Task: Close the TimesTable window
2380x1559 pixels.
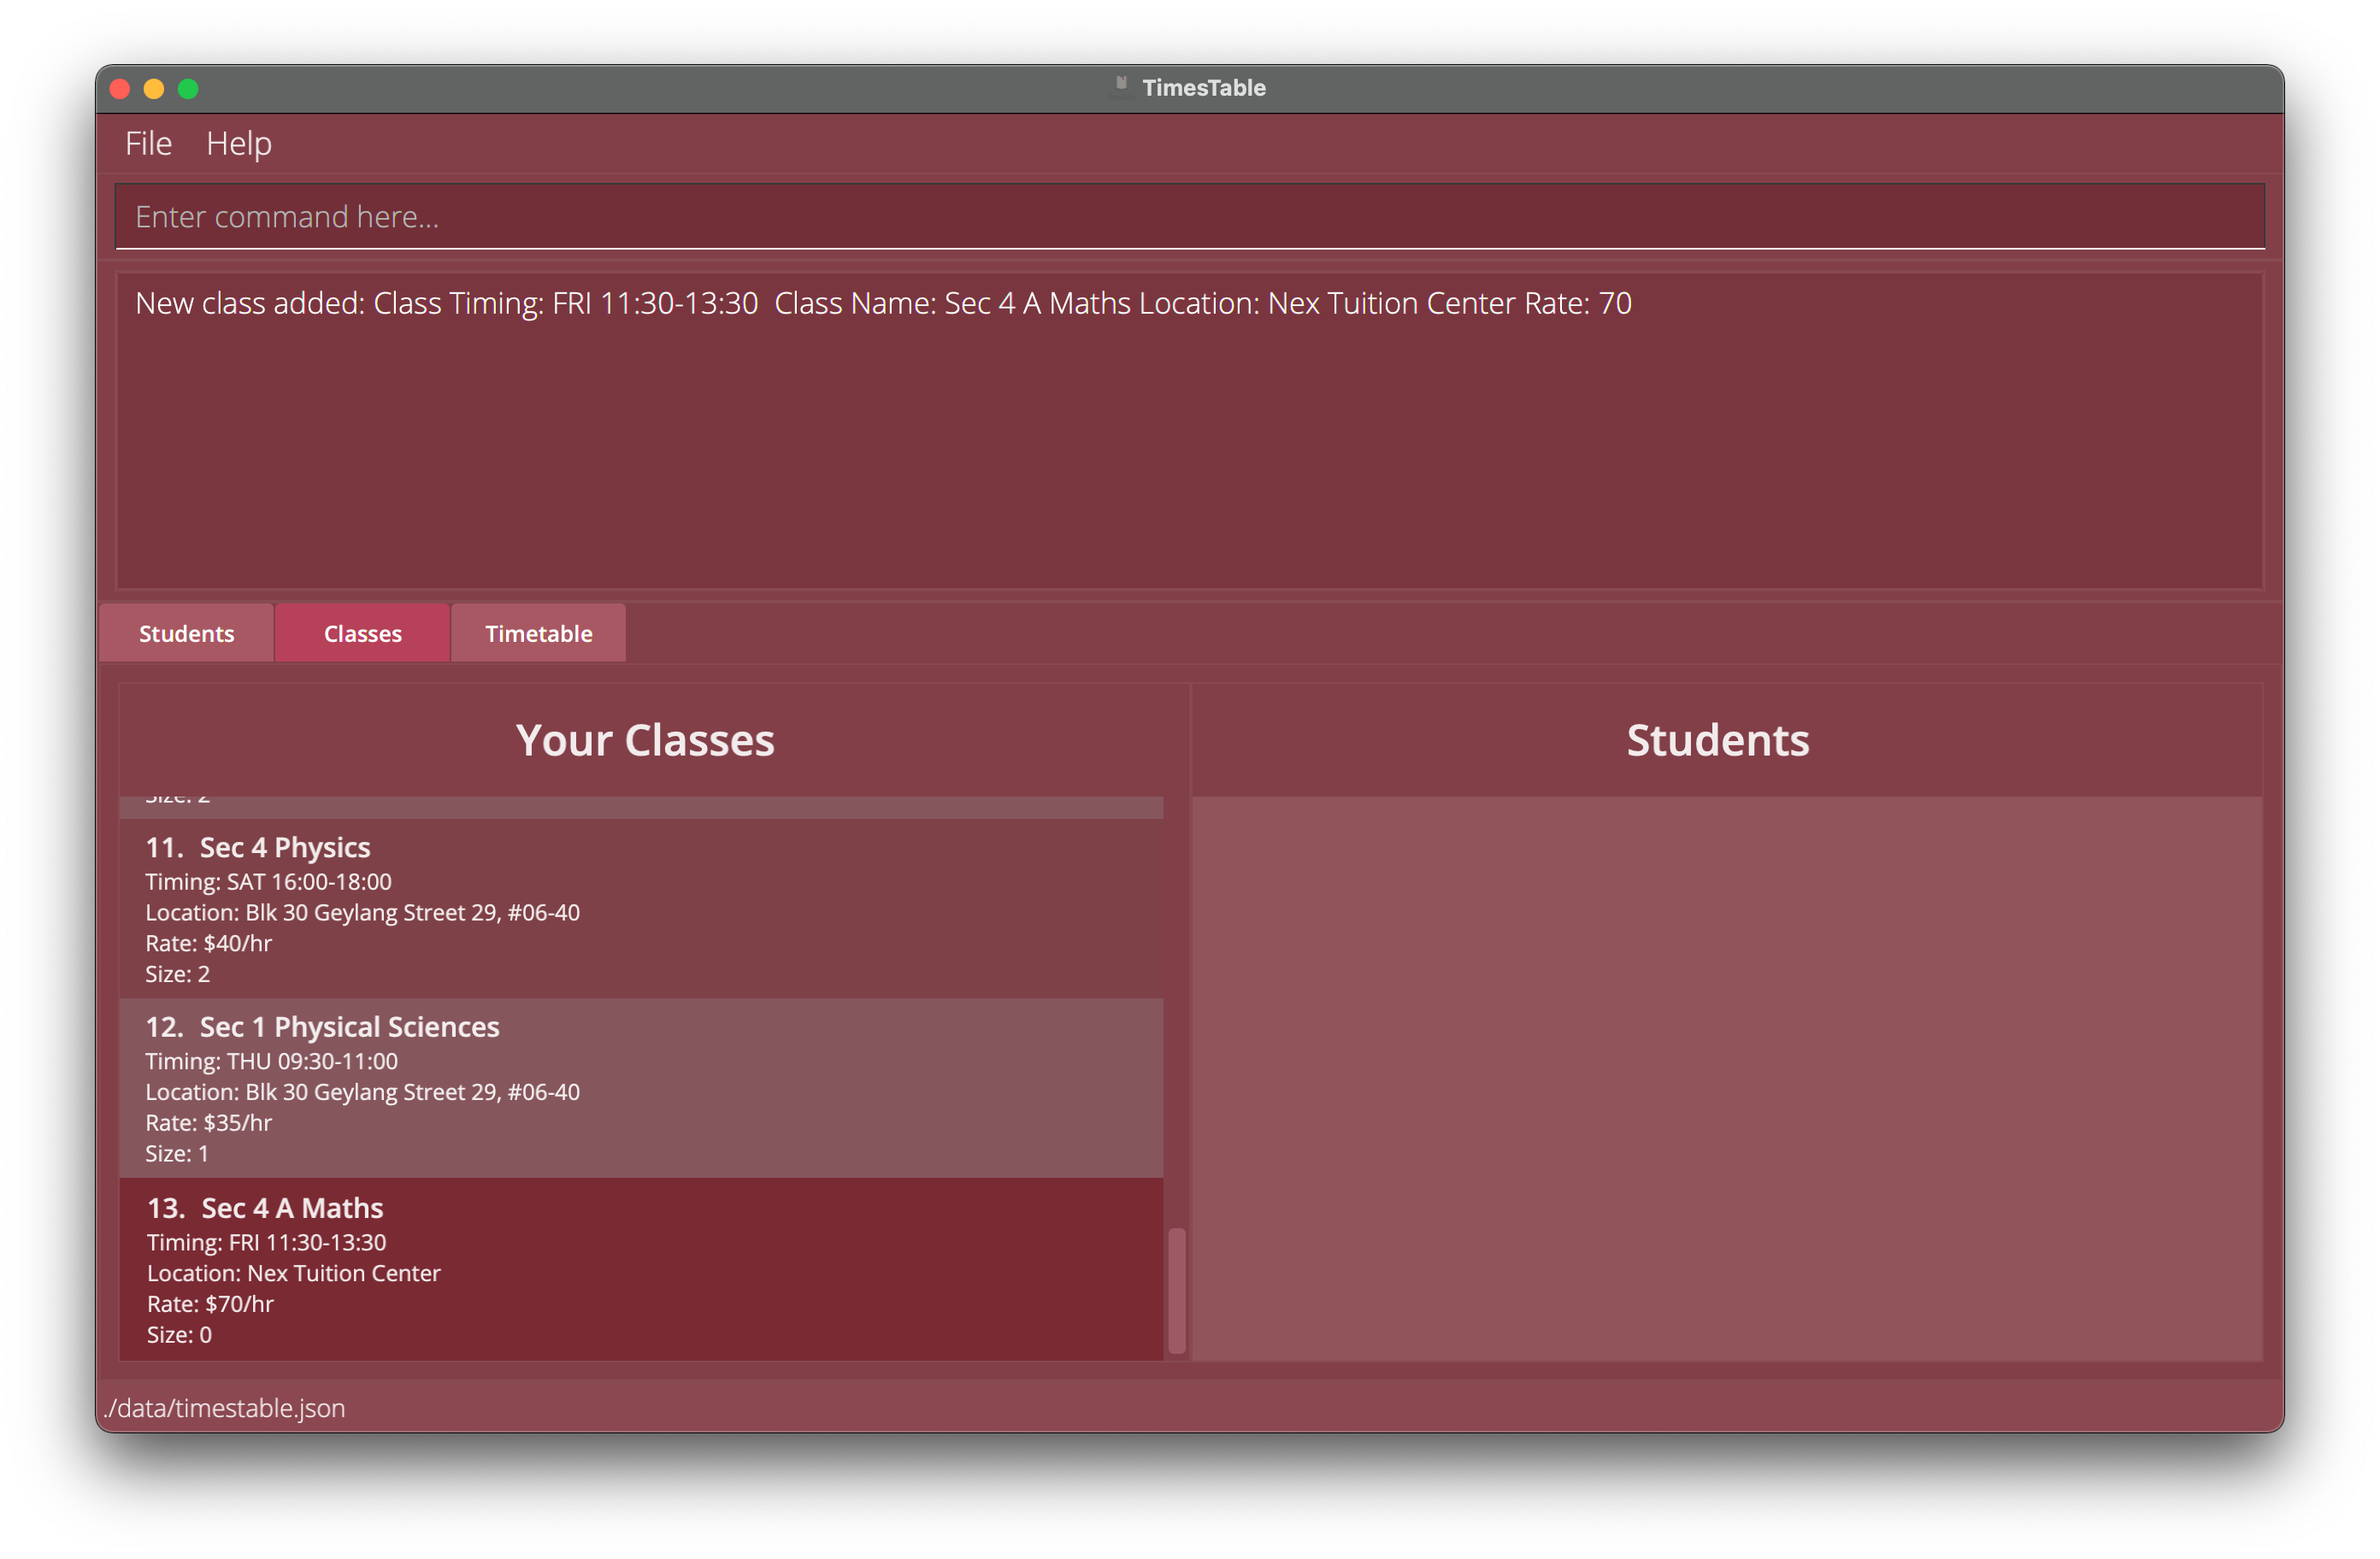Action: pyautogui.click(x=120, y=88)
